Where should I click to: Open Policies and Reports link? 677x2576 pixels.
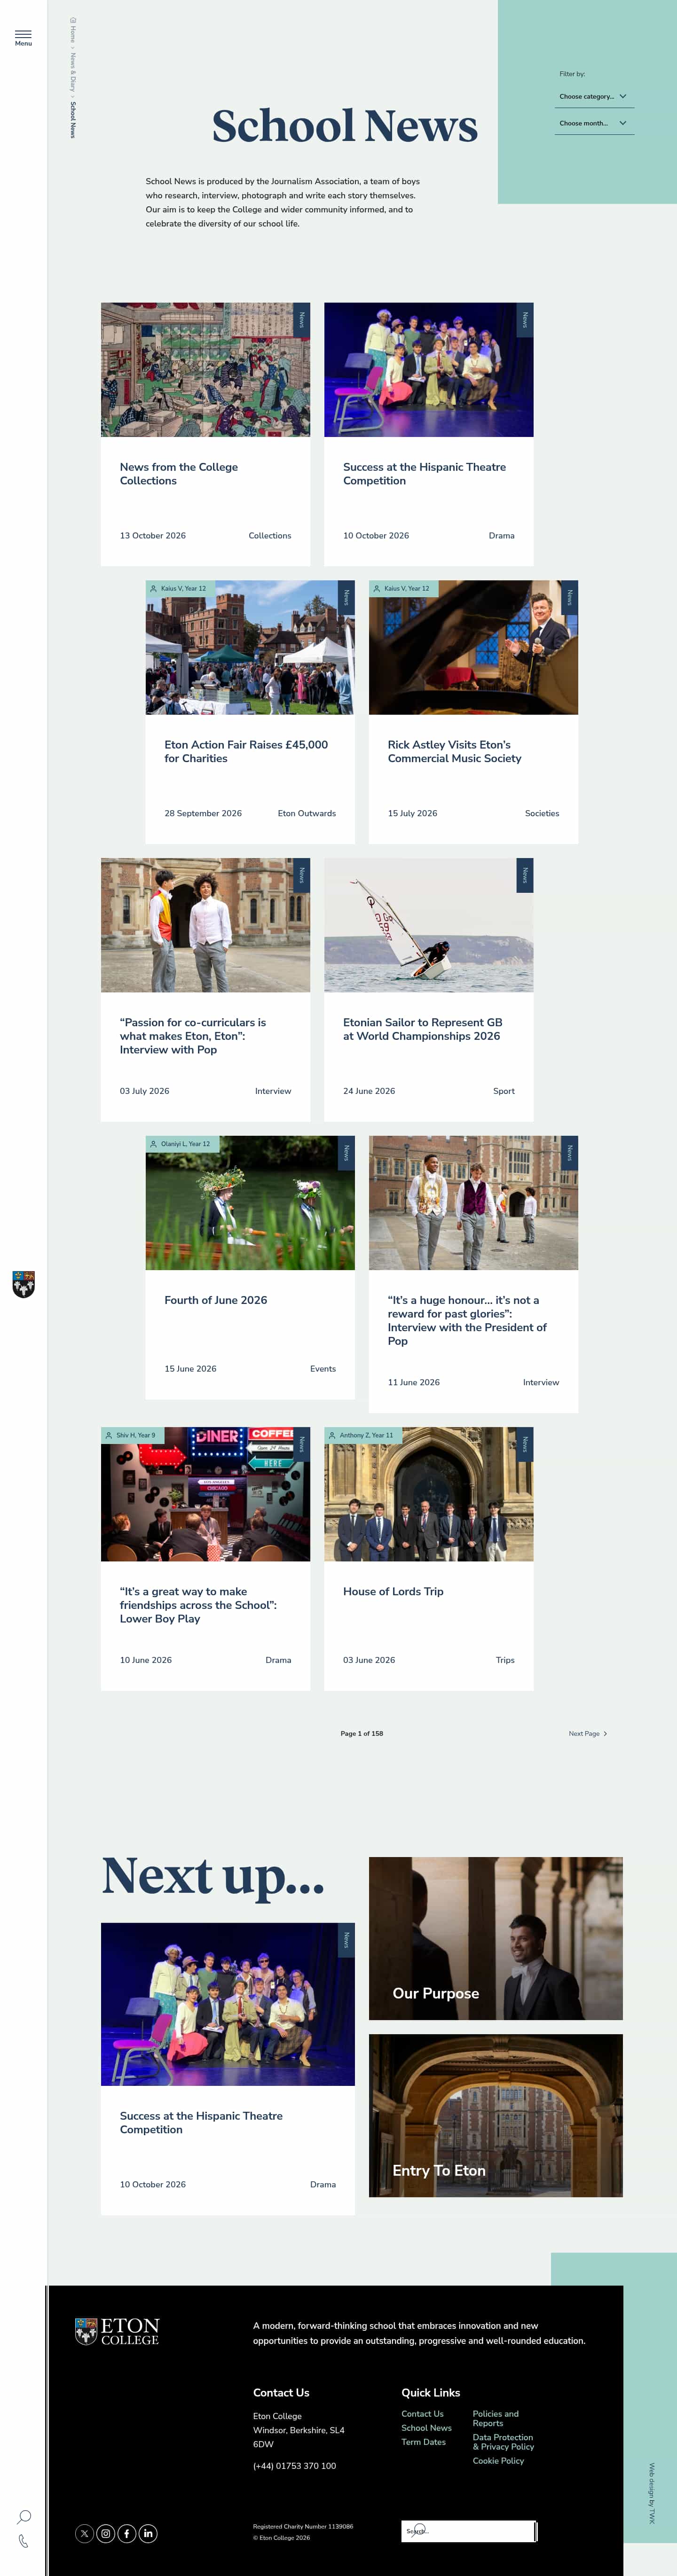tap(495, 2419)
